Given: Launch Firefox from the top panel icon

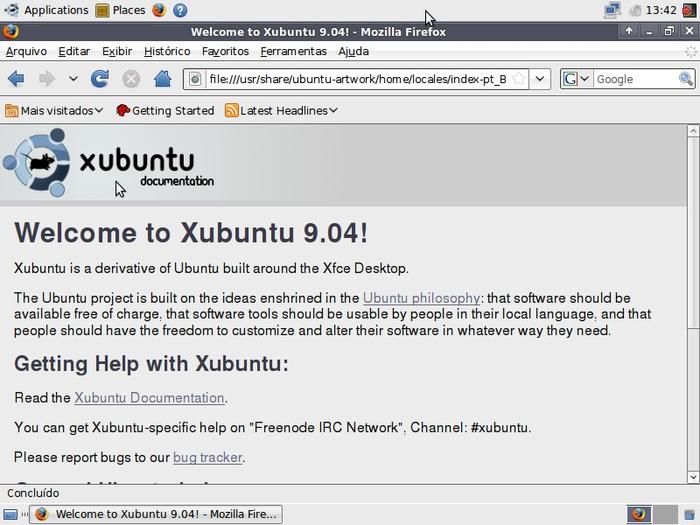Looking at the screenshot, I should click(x=158, y=10).
